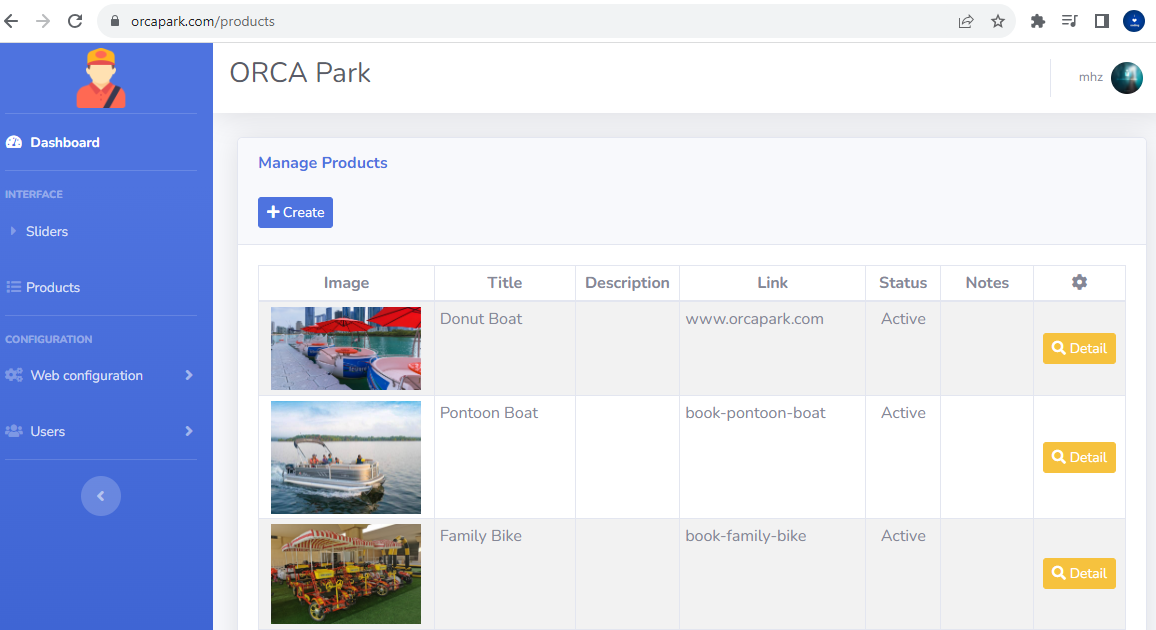Click the security guard avatar logo

click(x=101, y=78)
